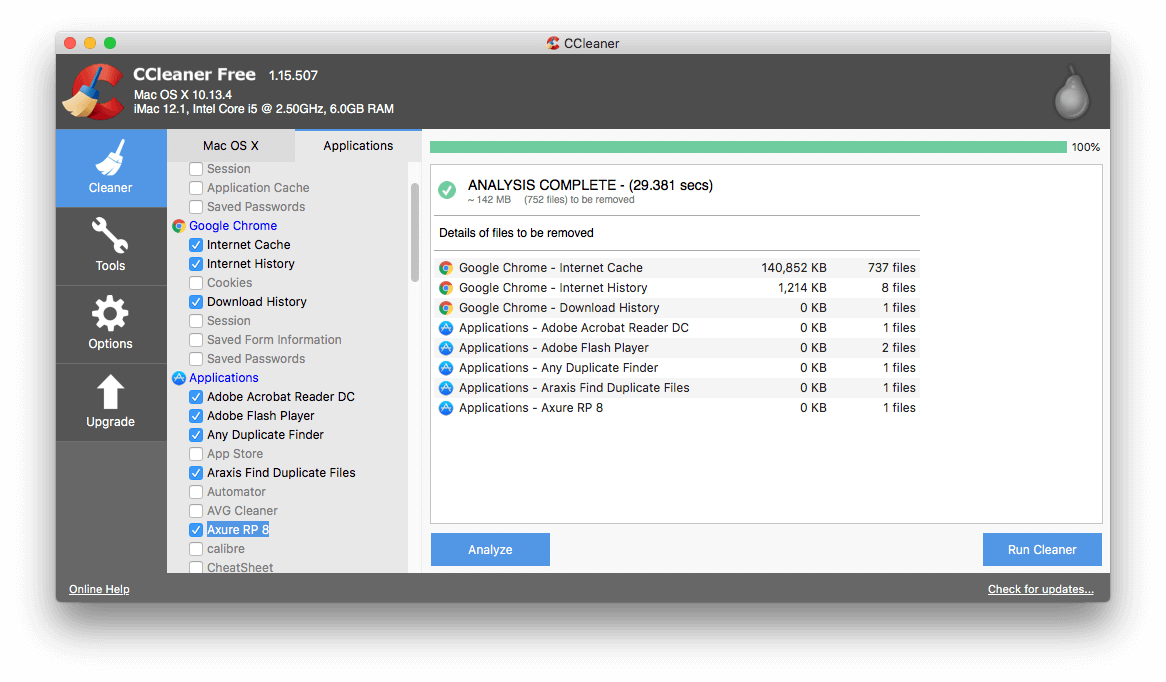Screen dimensions: 1166x682
Task: Enable Google Chrome Cookies checkbox
Action: pyautogui.click(x=196, y=283)
